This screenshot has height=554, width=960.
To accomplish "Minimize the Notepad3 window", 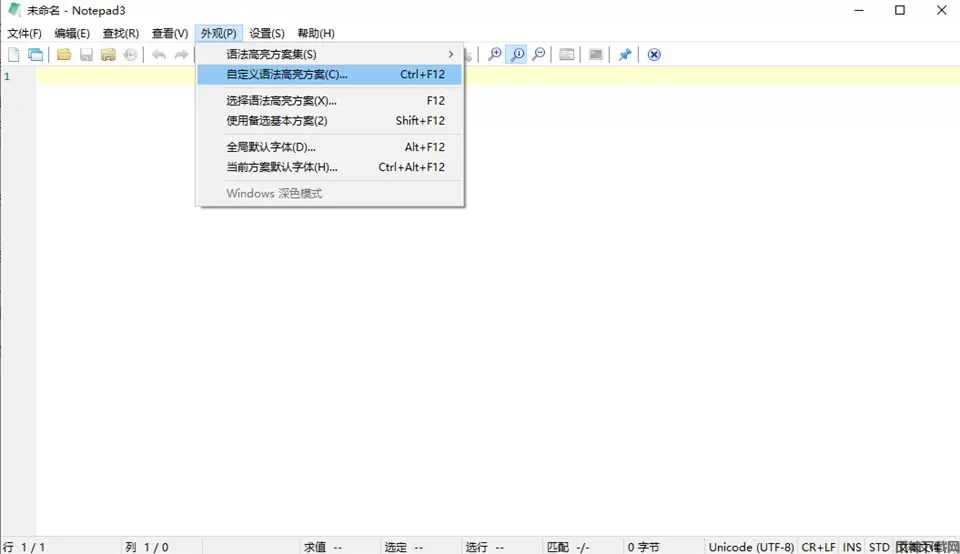I will [x=859, y=10].
